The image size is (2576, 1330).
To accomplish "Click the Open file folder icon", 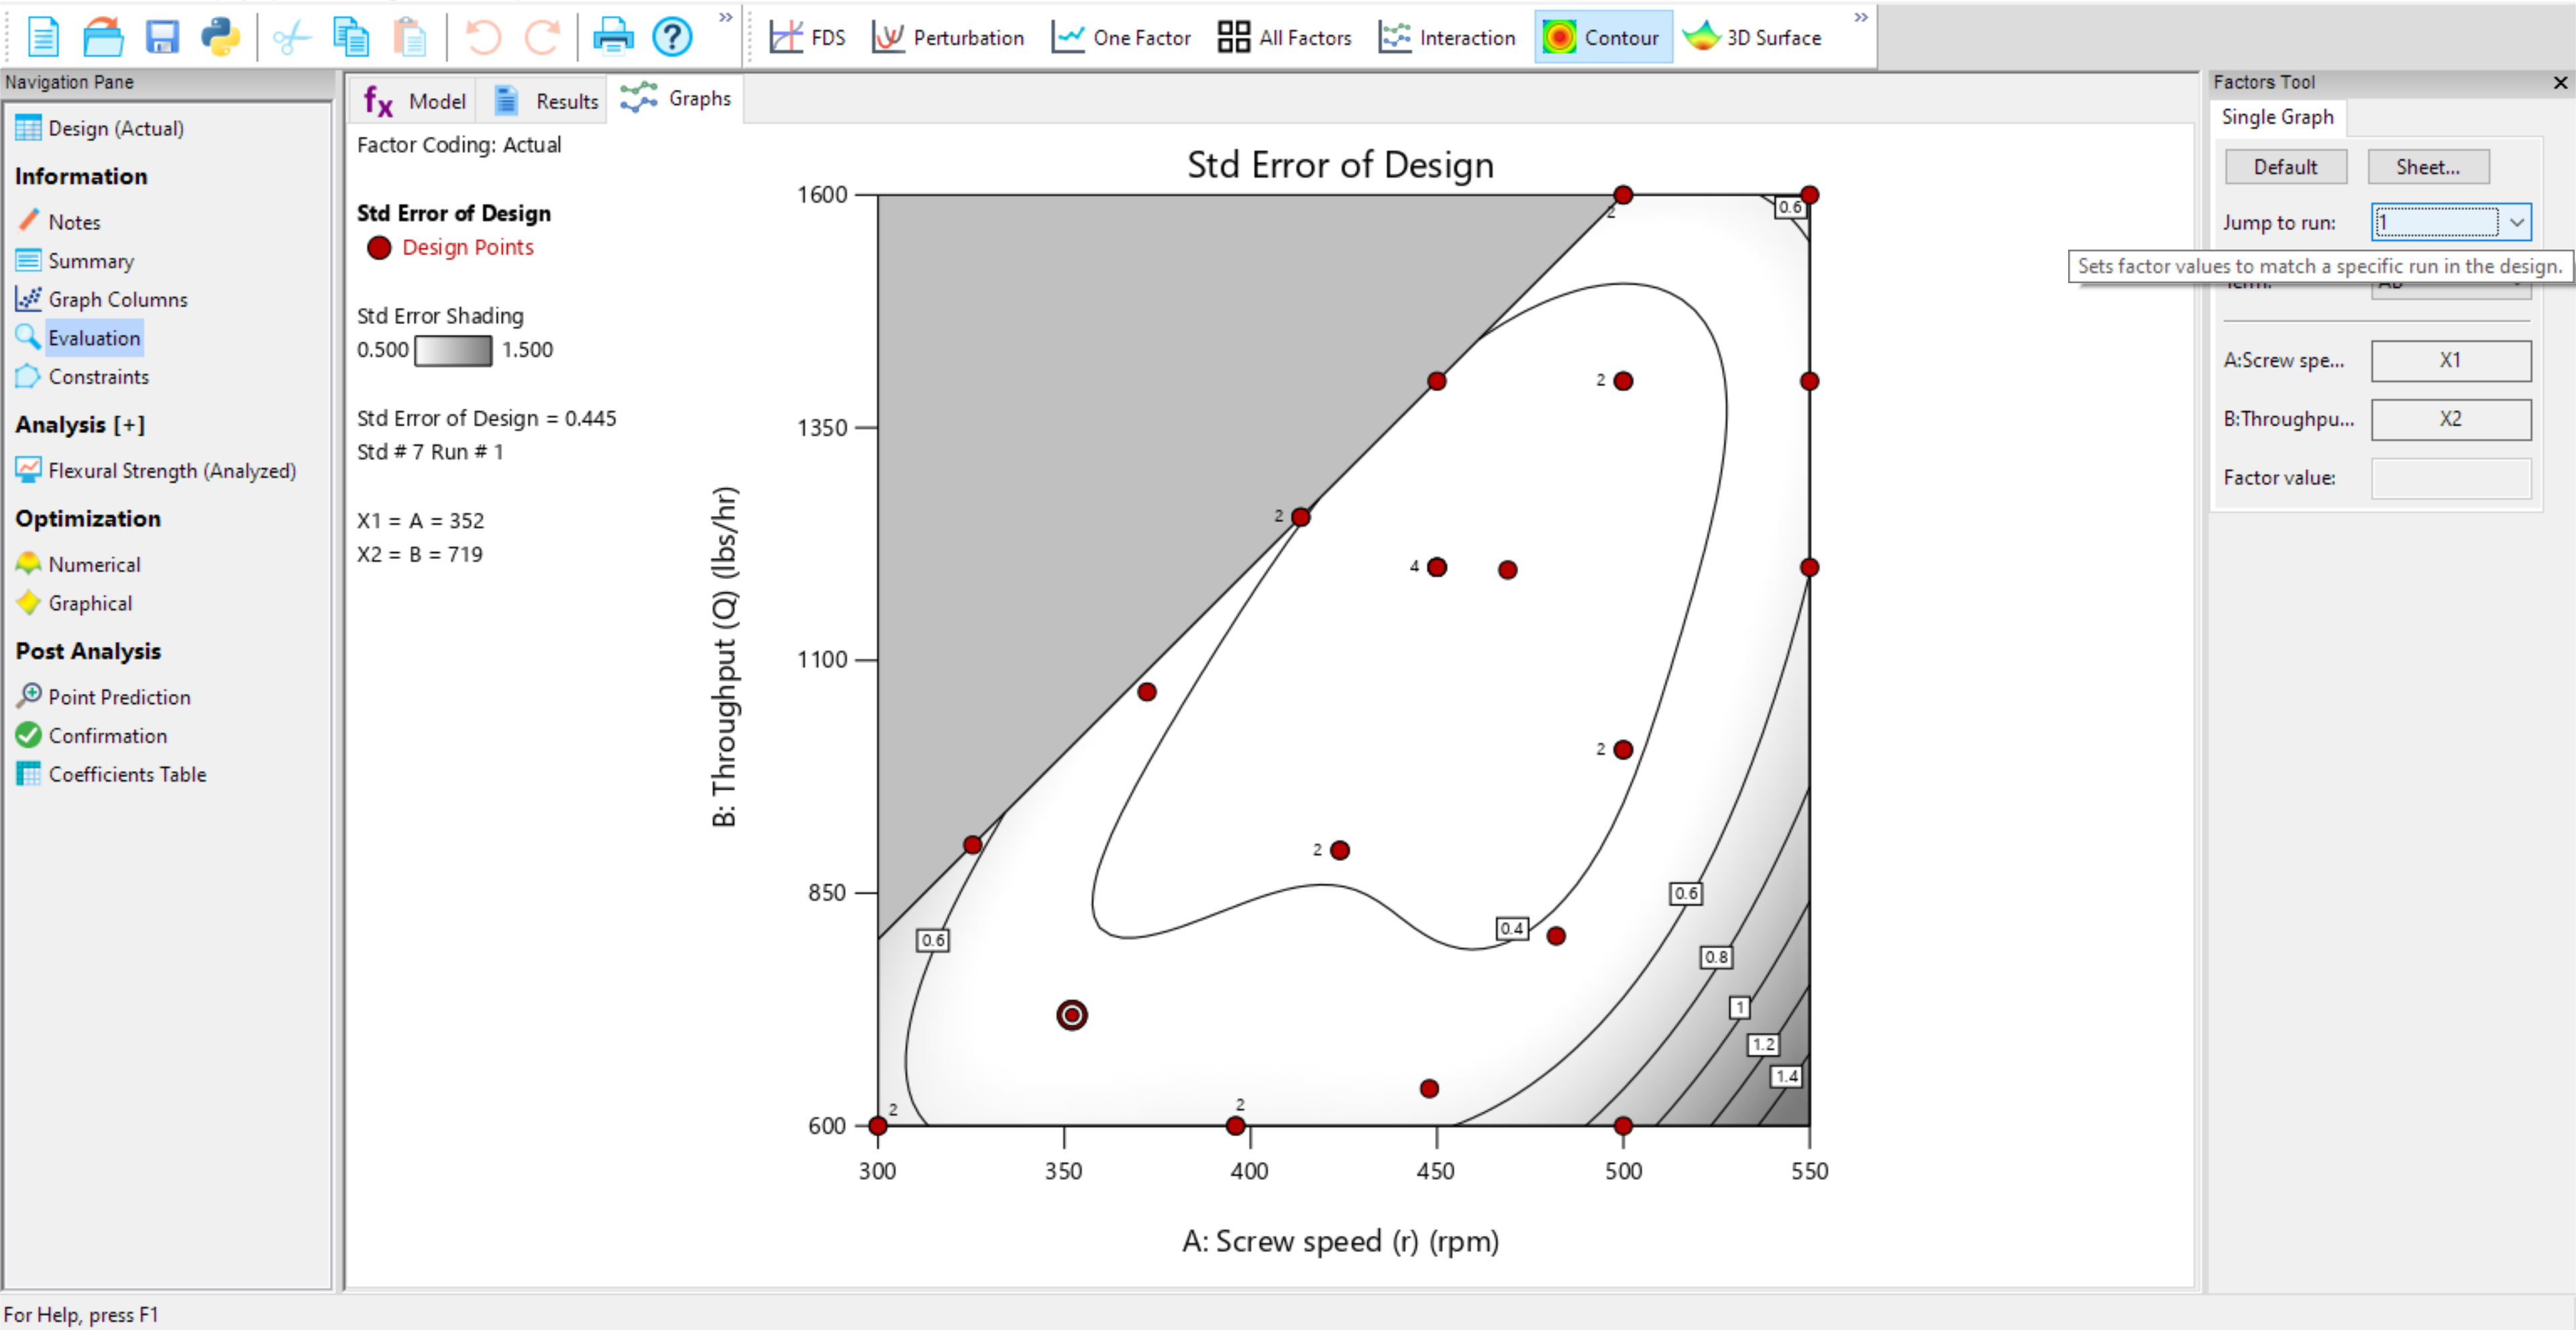I will pos(103,37).
